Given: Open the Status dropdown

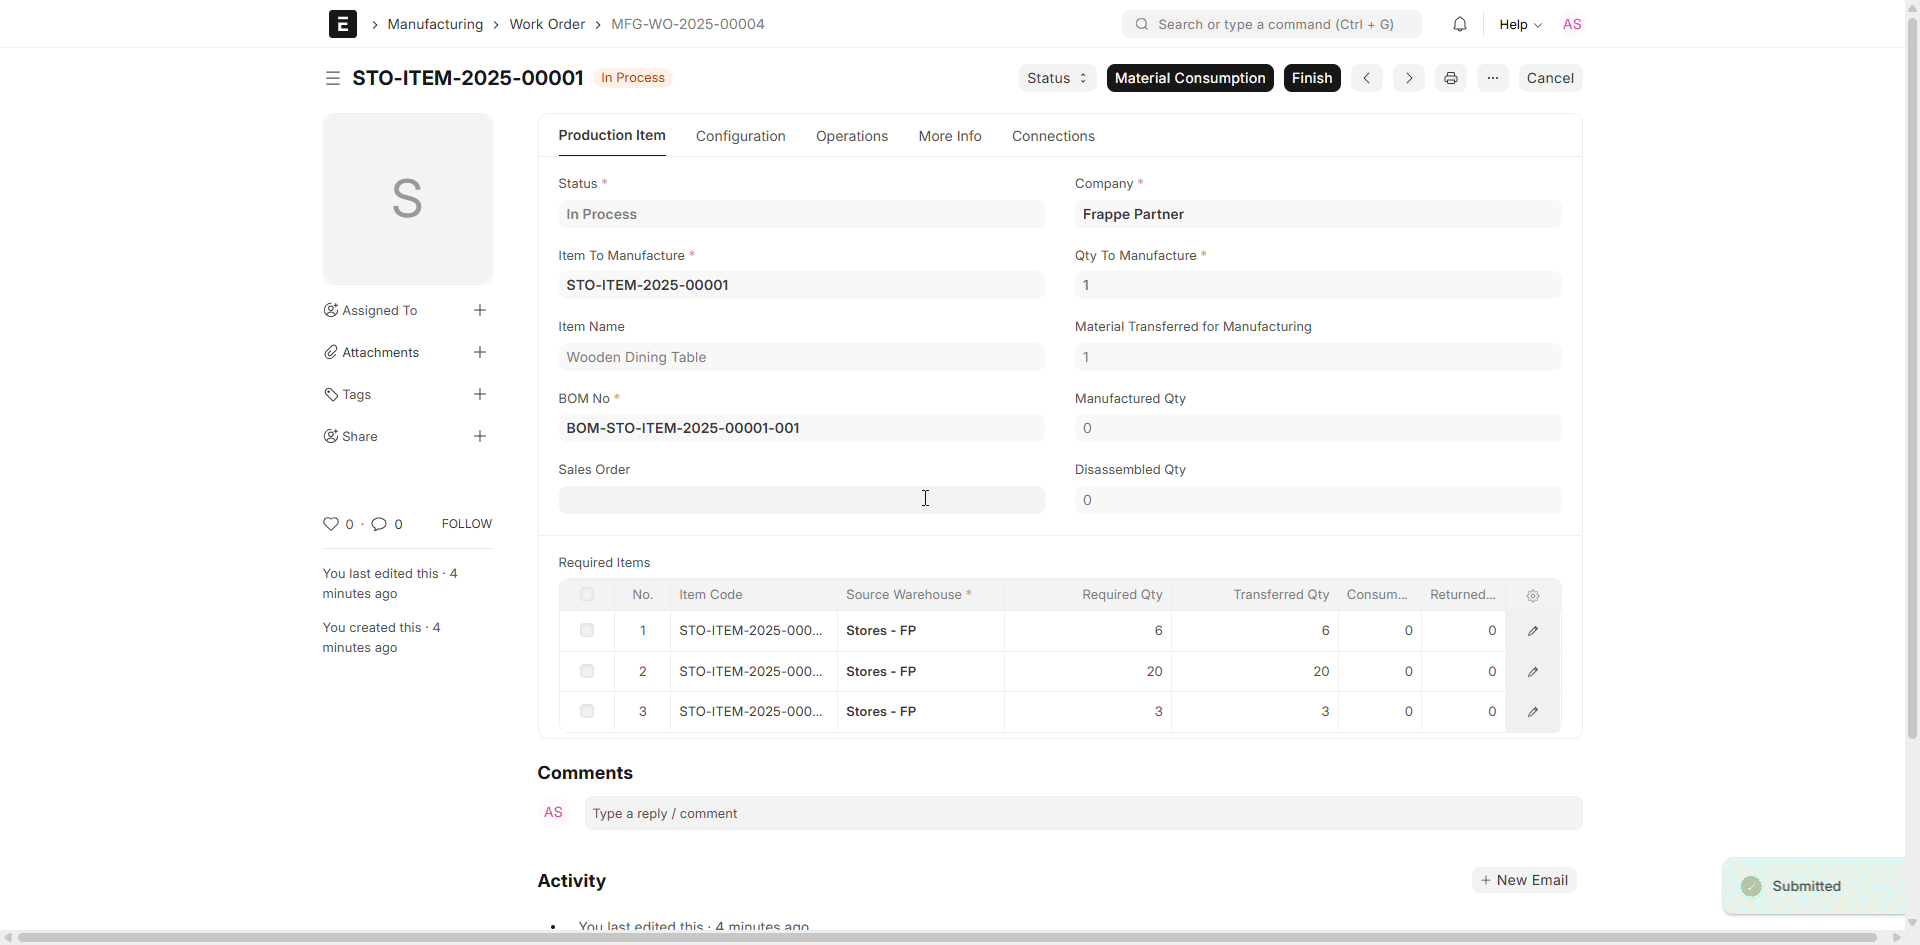Looking at the screenshot, I should tap(1056, 78).
